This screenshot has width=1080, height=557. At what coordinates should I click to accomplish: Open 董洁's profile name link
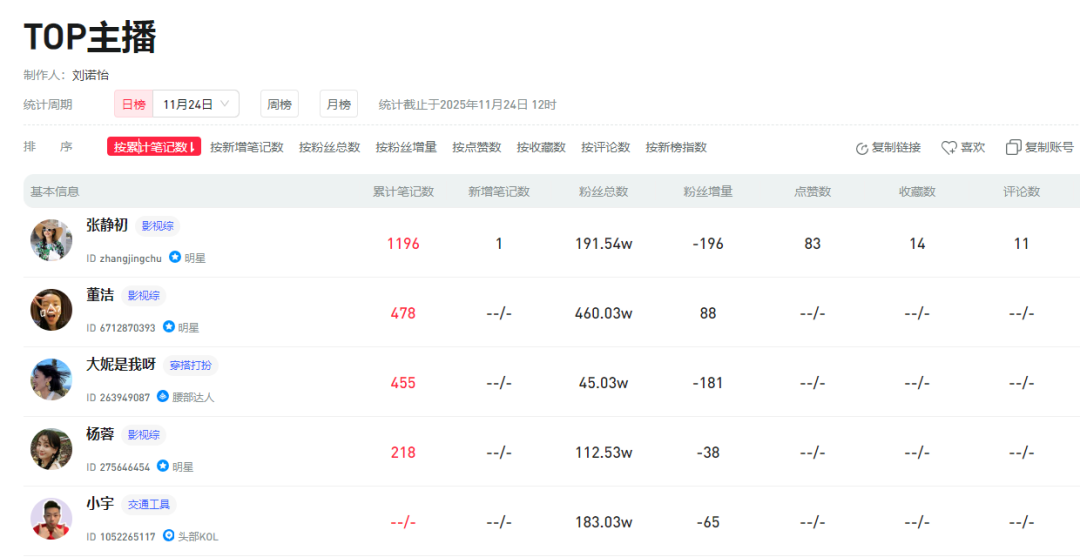click(x=100, y=295)
